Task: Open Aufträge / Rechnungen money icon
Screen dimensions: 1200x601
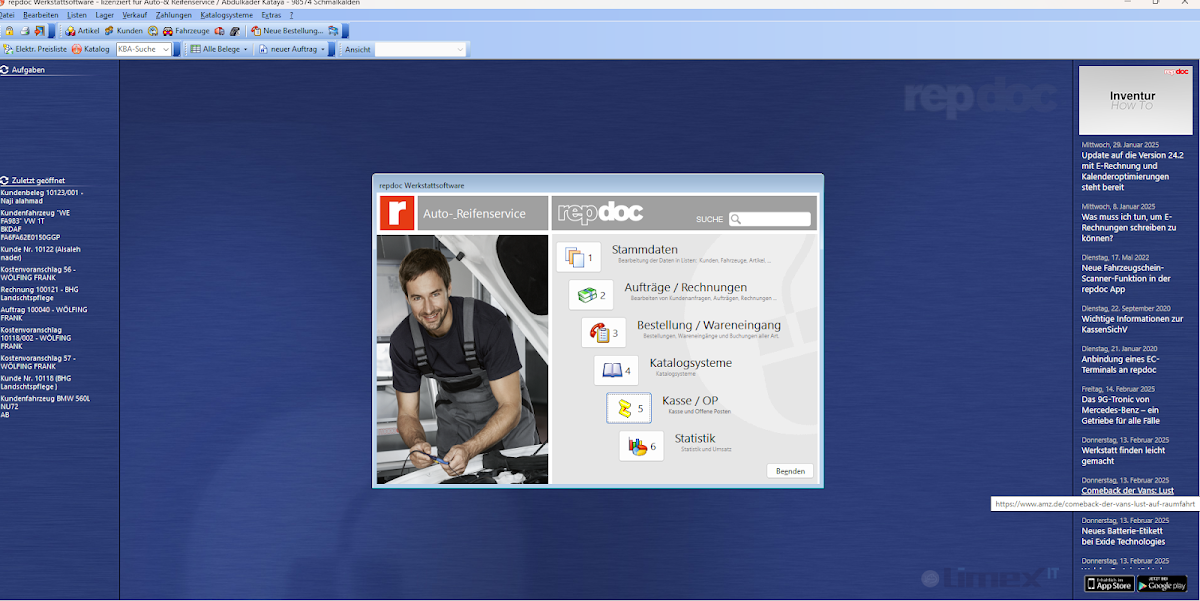Action: pyautogui.click(x=590, y=295)
